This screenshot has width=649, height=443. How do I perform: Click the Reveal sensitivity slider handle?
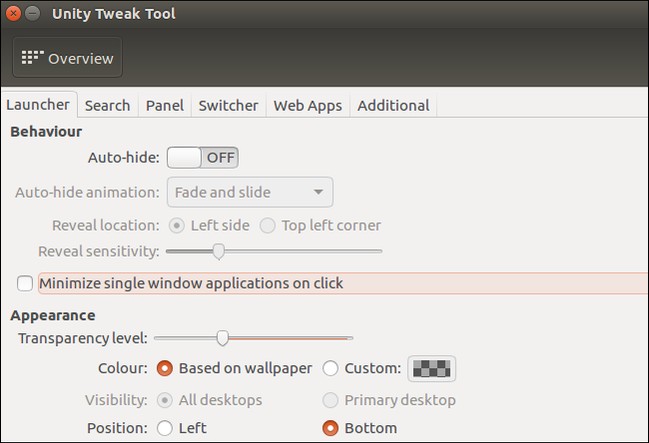point(219,251)
